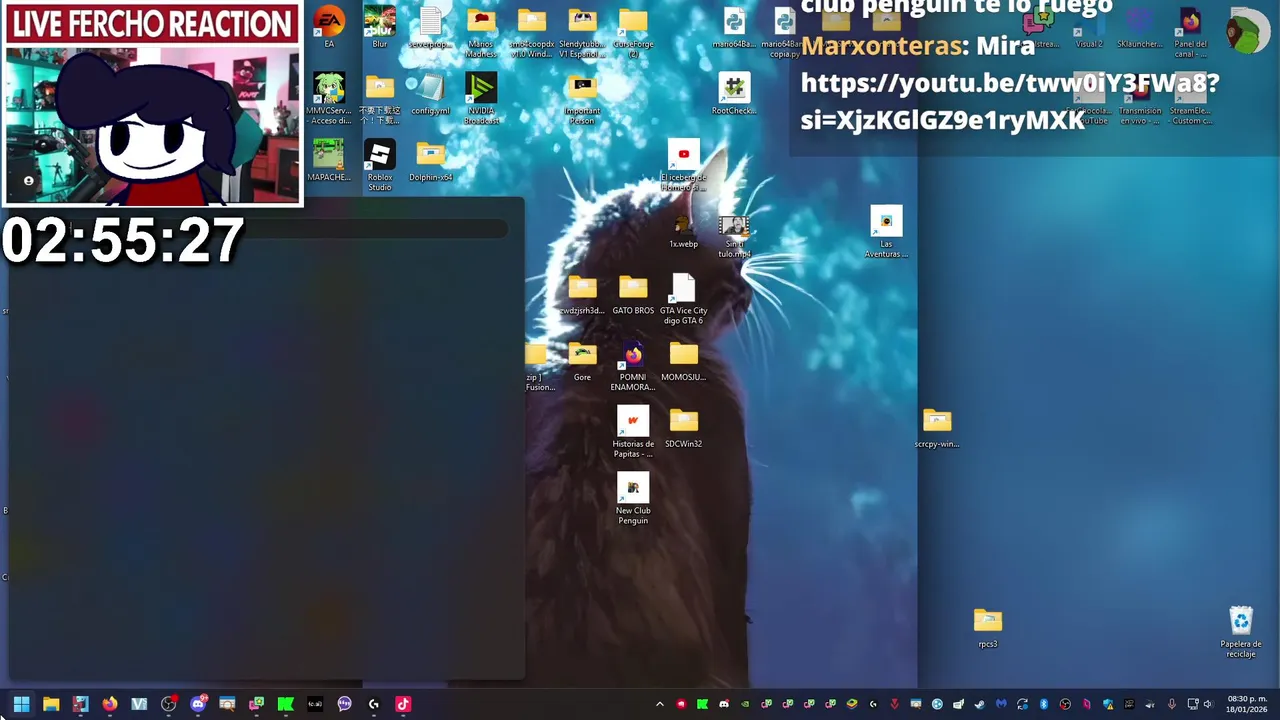Click the Bluetooth tray icon
The height and width of the screenshot is (720, 1280).
pyautogui.click(x=1044, y=704)
